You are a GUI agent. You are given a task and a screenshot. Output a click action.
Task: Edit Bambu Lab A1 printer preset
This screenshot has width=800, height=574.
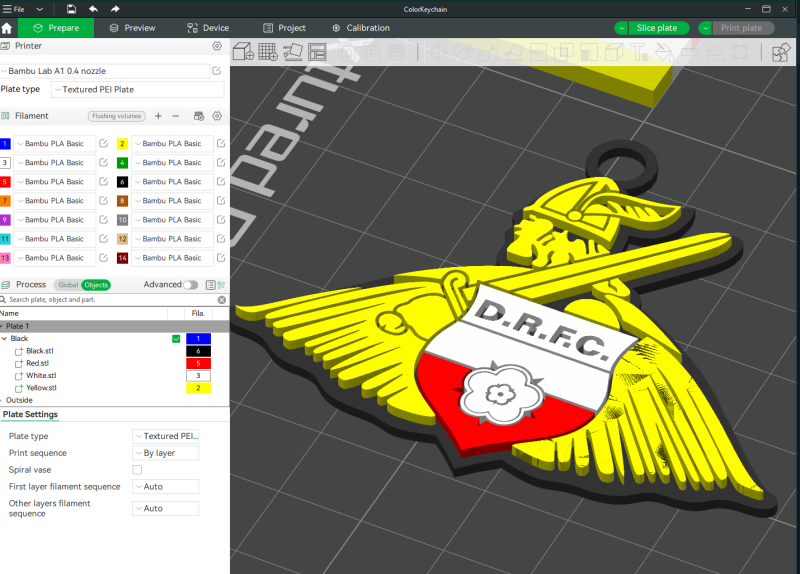[x=216, y=71]
